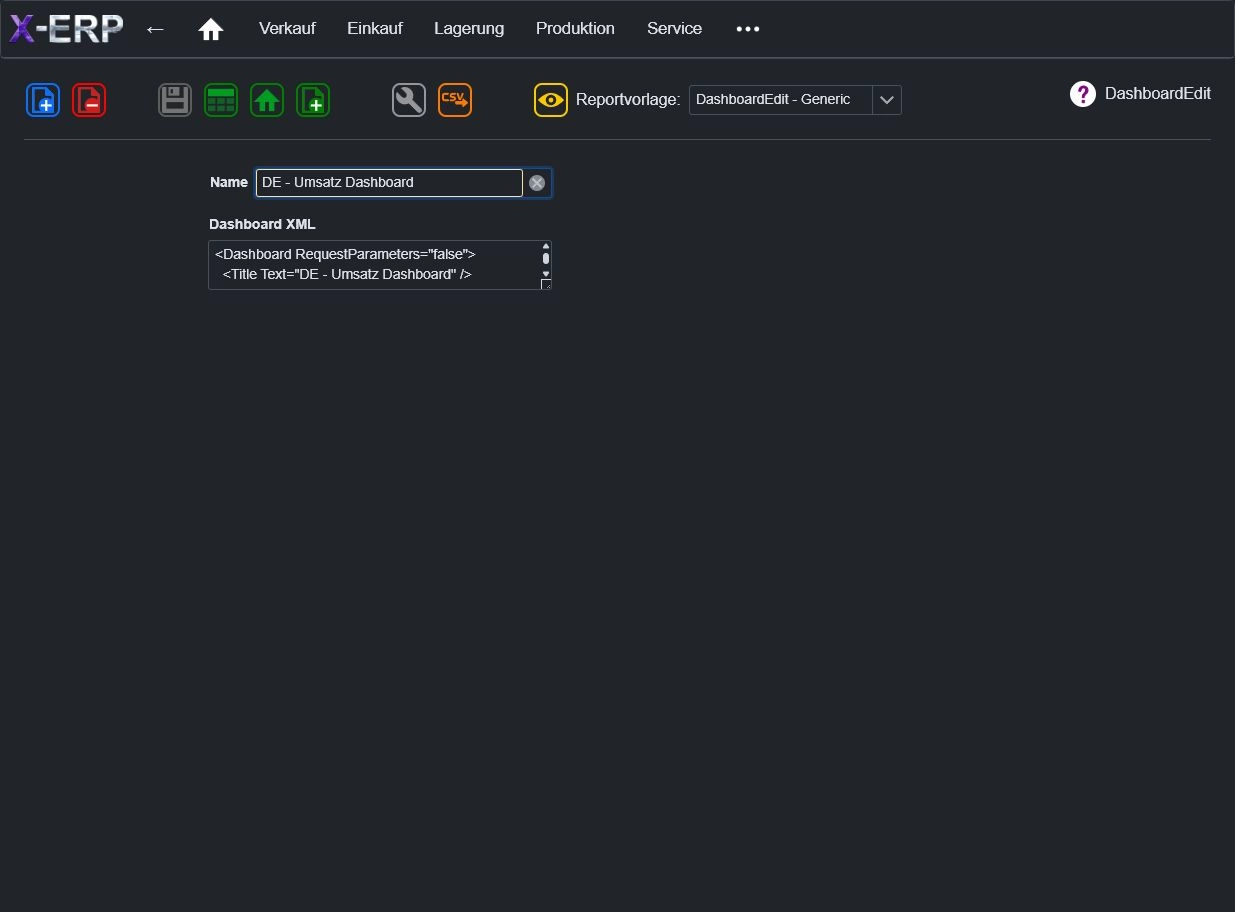Click the Reportvorlage label text
Screen dimensions: 1235x912
pyautogui.click(x=628, y=100)
